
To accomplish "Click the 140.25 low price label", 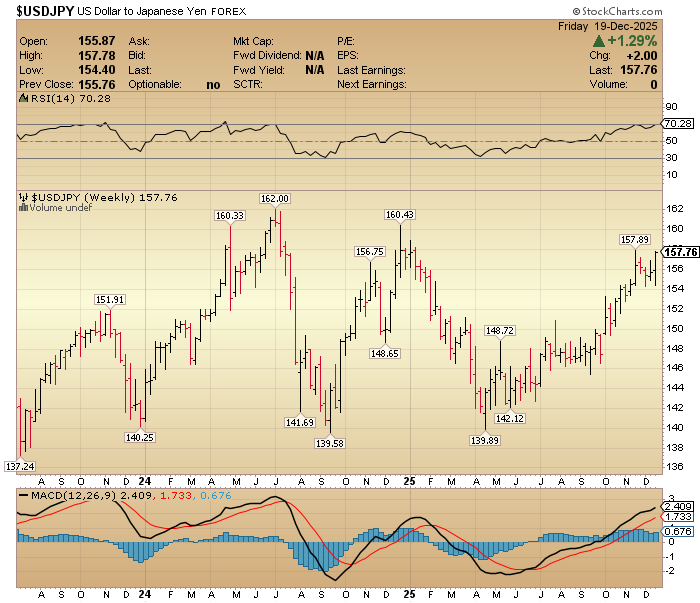I will point(140,437).
